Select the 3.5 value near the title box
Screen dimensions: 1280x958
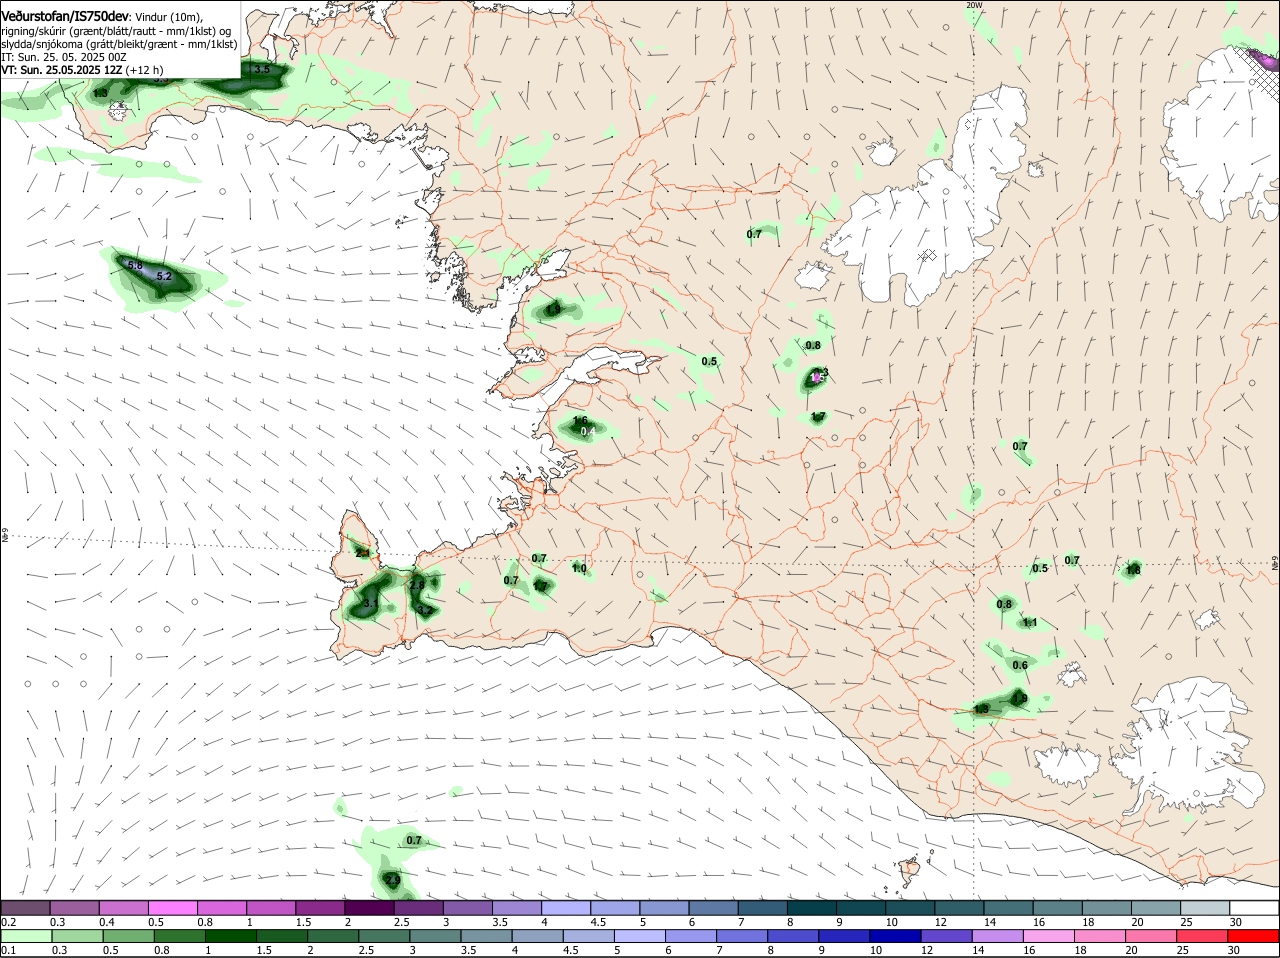click(262, 69)
